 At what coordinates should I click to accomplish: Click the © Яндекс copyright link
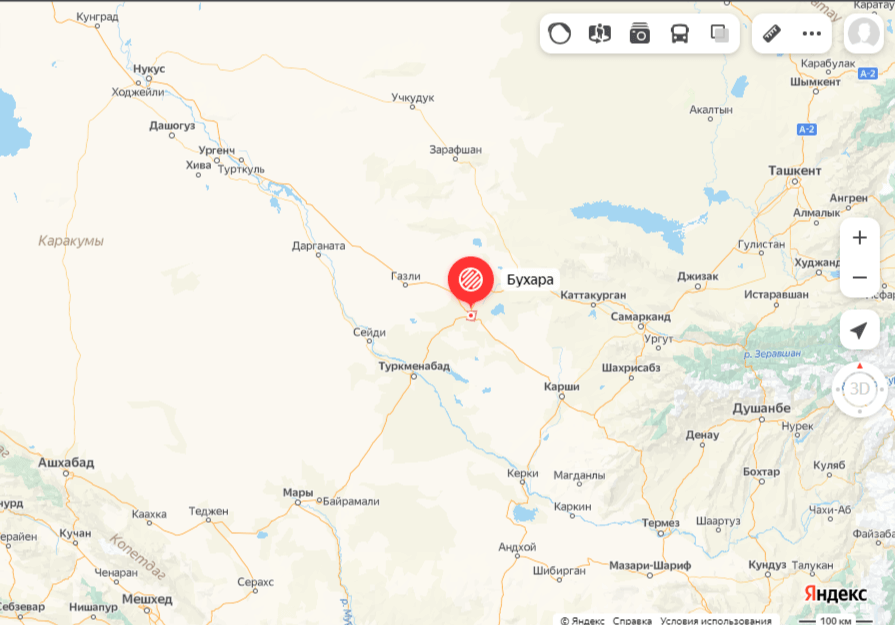coord(582,620)
